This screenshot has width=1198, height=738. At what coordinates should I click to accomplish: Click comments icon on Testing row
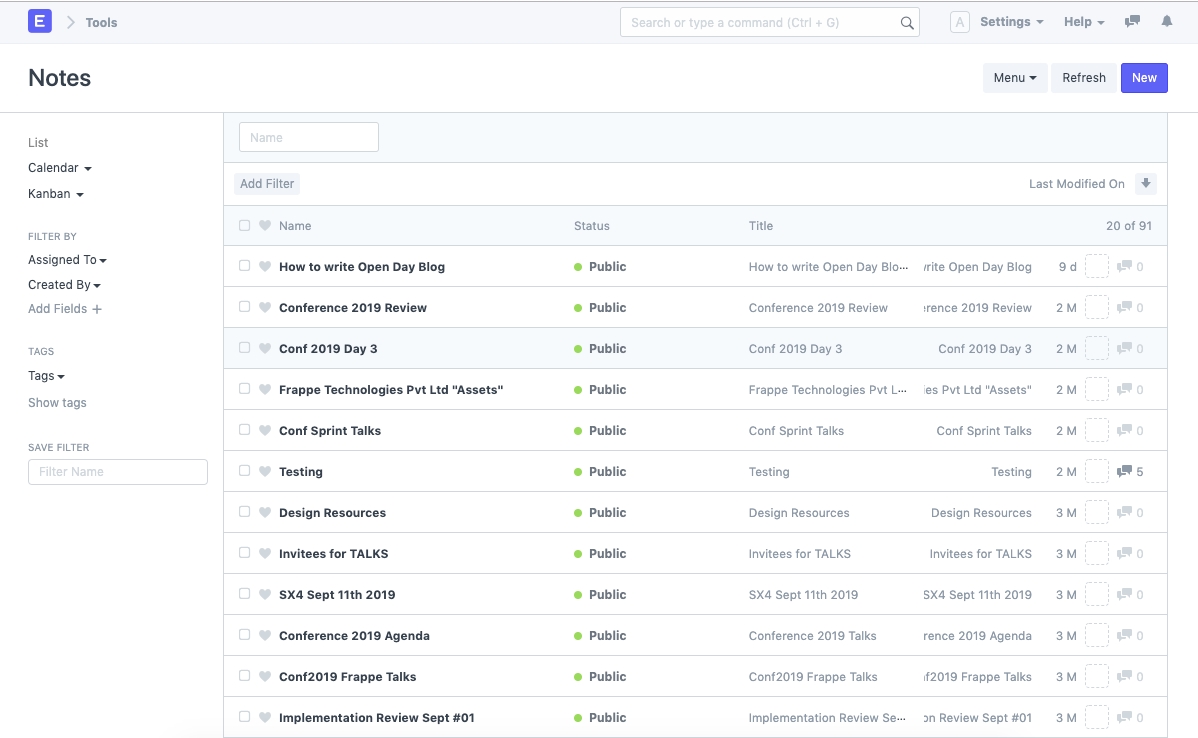coord(1124,472)
